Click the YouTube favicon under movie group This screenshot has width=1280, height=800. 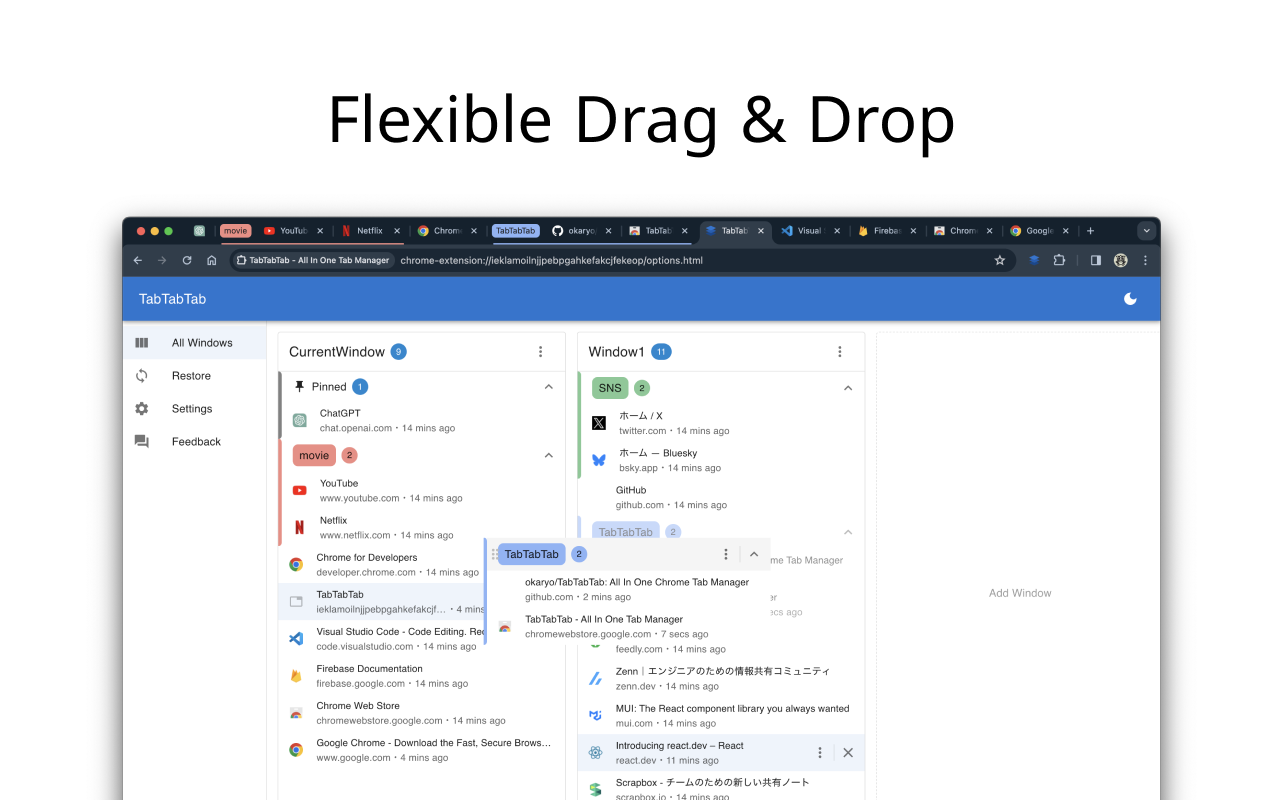[x=299, y=490]
